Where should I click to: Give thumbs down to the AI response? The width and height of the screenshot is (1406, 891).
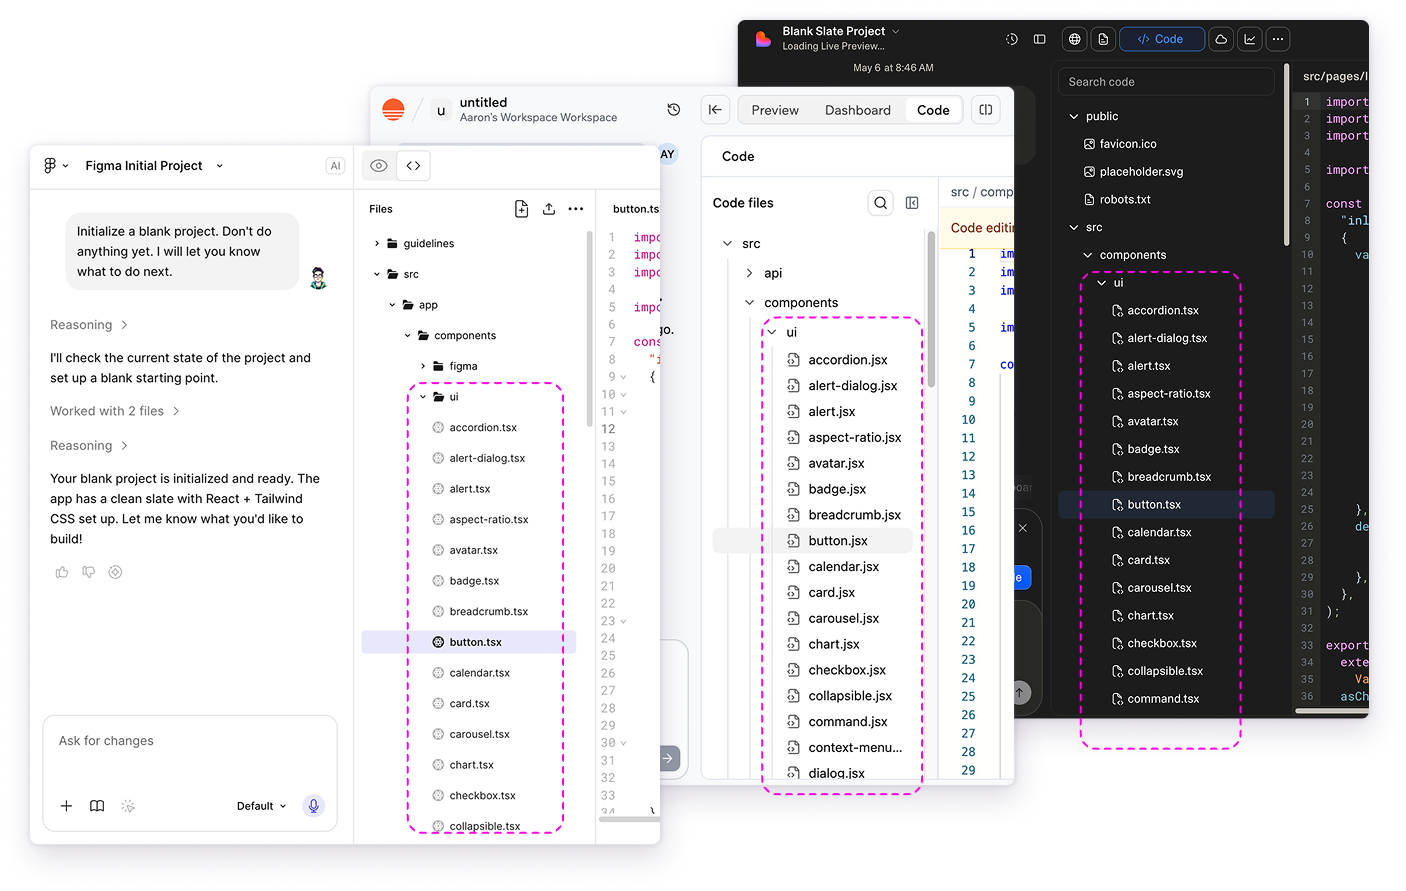coord(89,572)
